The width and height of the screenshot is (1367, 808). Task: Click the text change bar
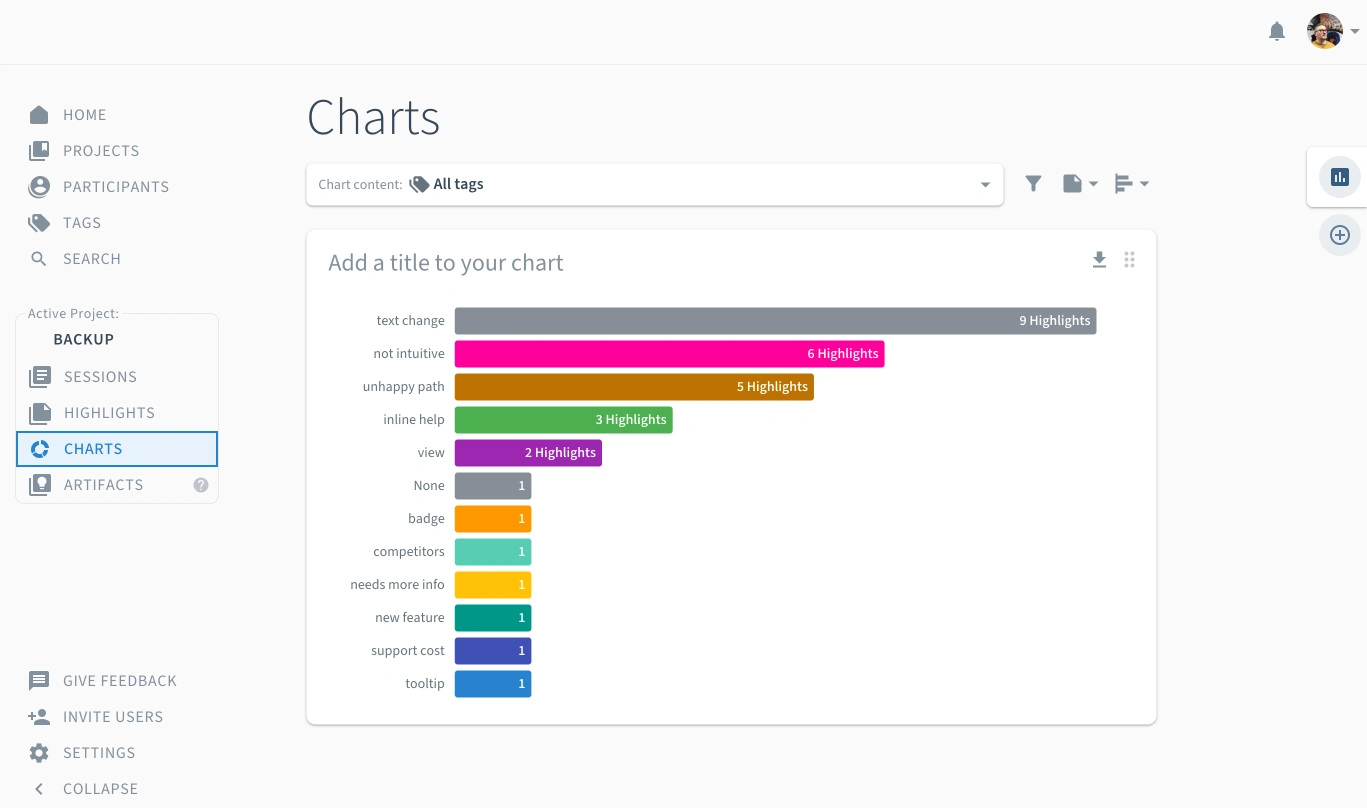point(776,321)
